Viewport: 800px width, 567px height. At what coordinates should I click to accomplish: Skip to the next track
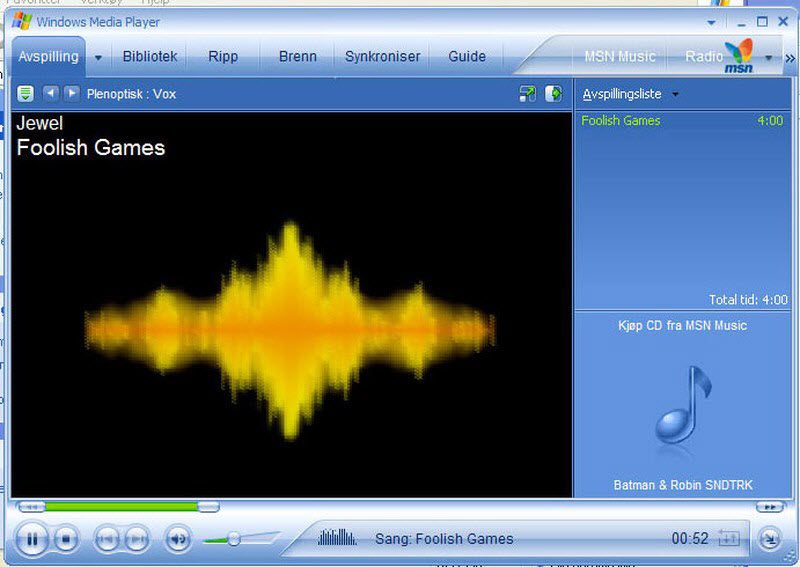[137, 539]
